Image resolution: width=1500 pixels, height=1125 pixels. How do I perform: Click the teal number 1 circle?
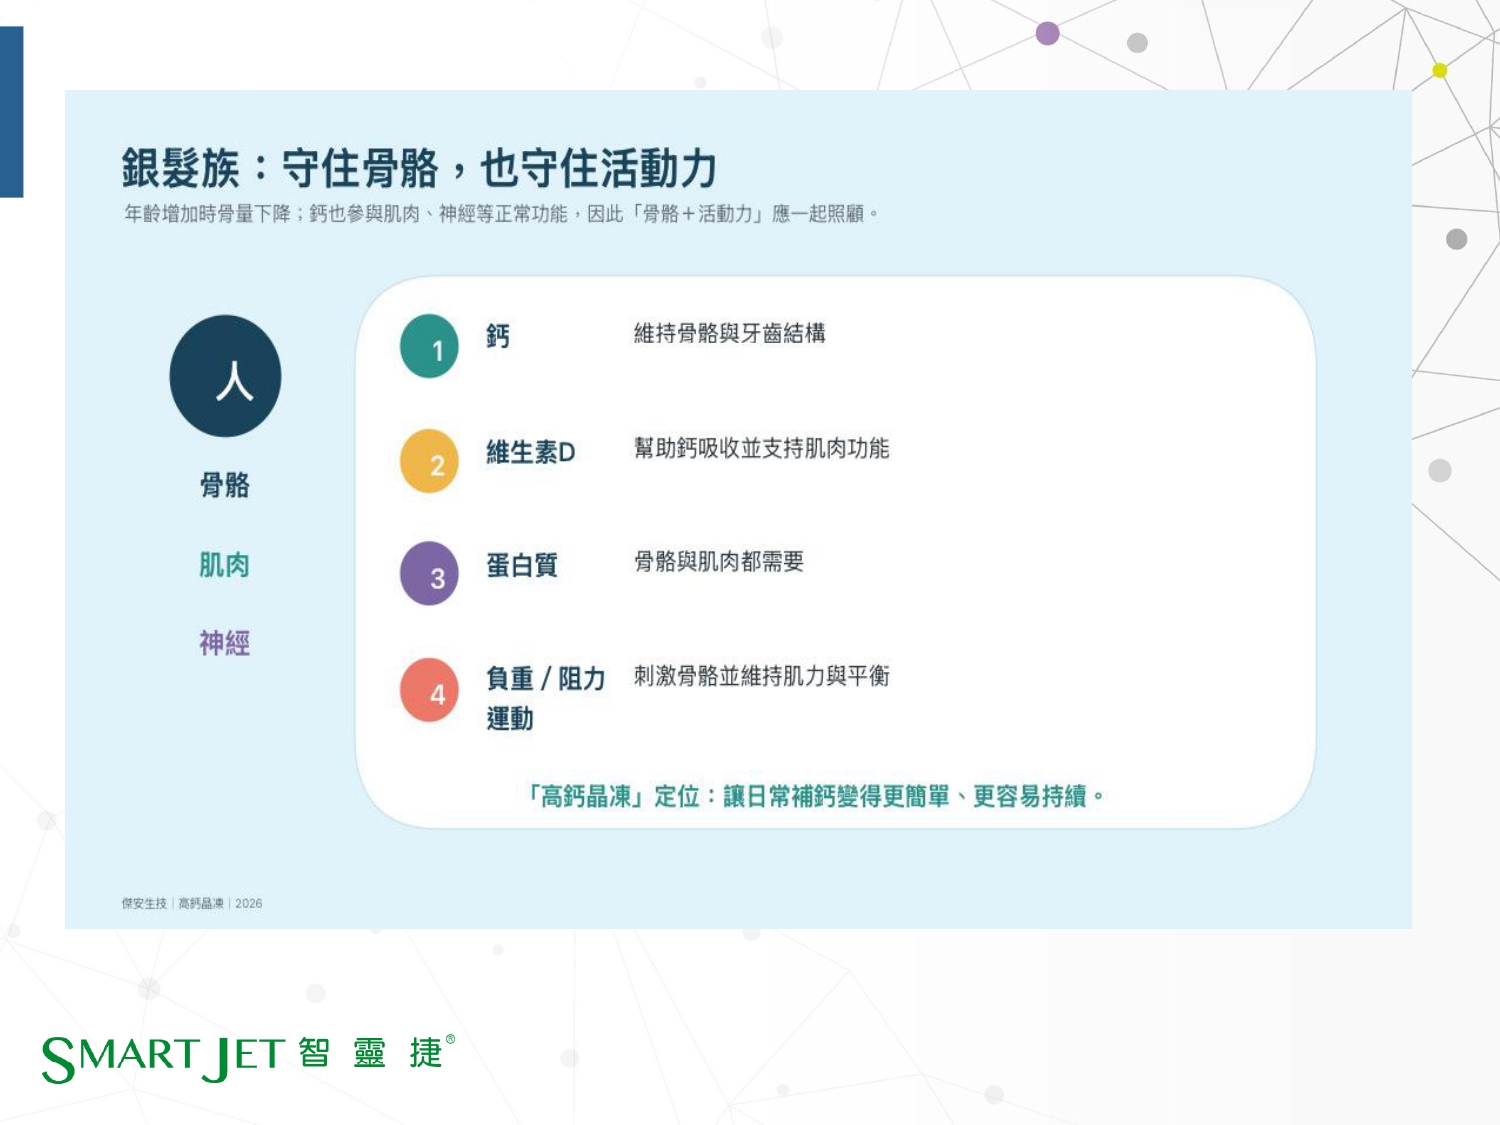coord(429,346)
